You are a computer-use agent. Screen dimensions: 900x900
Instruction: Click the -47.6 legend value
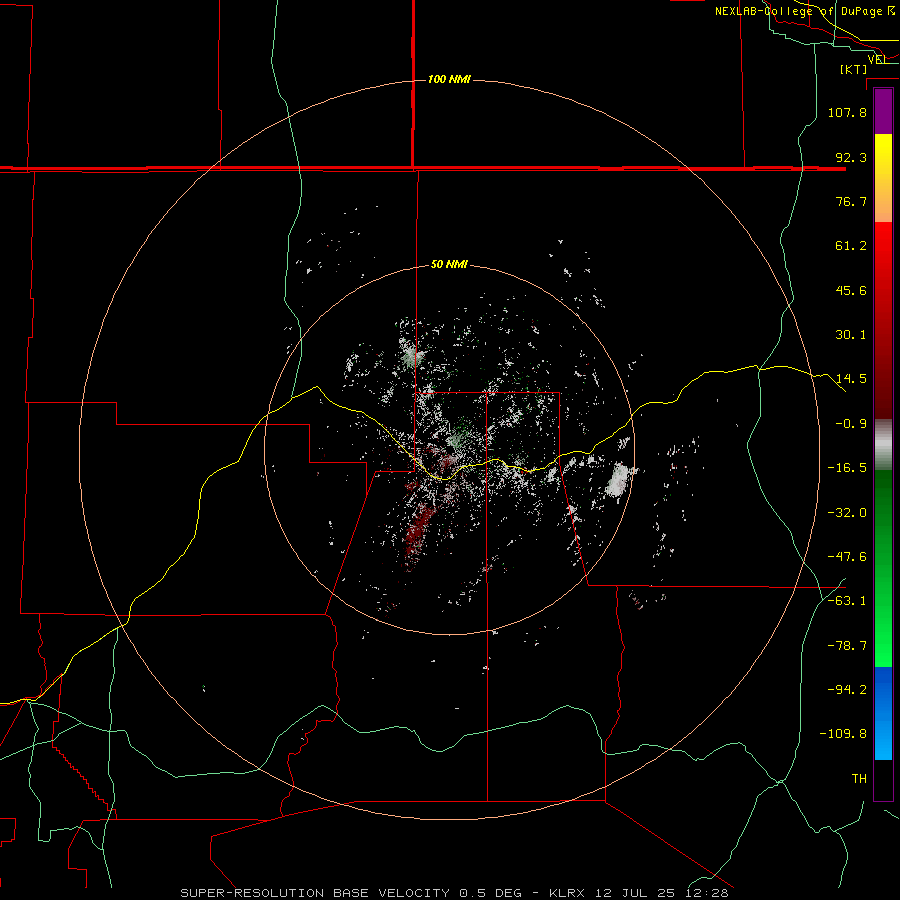pos(847,557)
